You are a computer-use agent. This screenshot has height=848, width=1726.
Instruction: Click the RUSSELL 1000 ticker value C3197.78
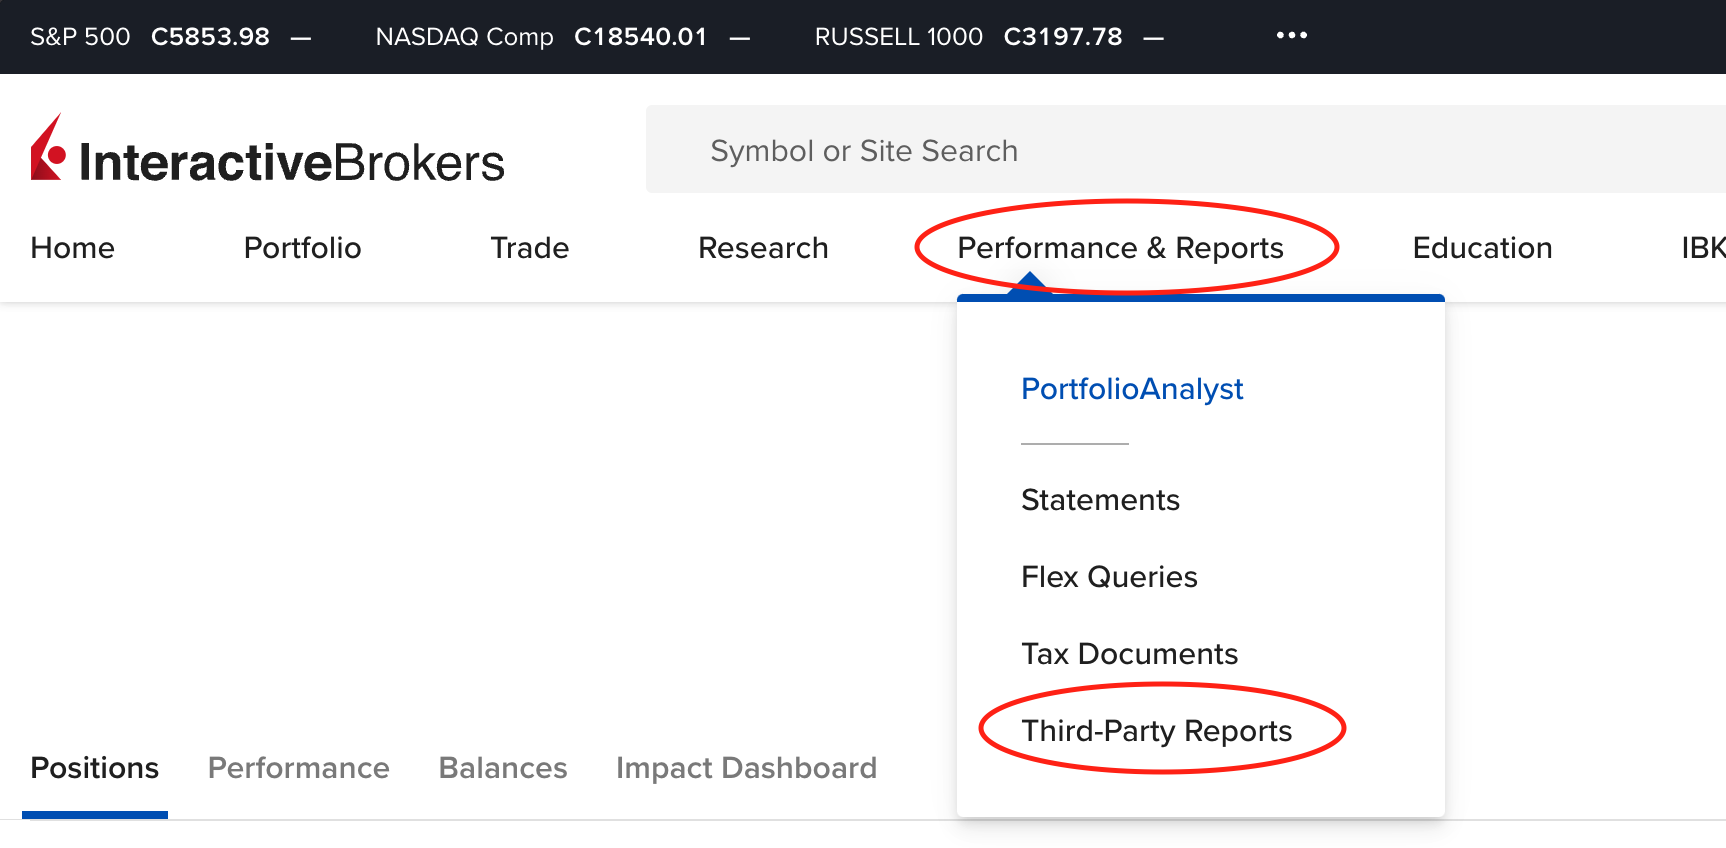1063,37
